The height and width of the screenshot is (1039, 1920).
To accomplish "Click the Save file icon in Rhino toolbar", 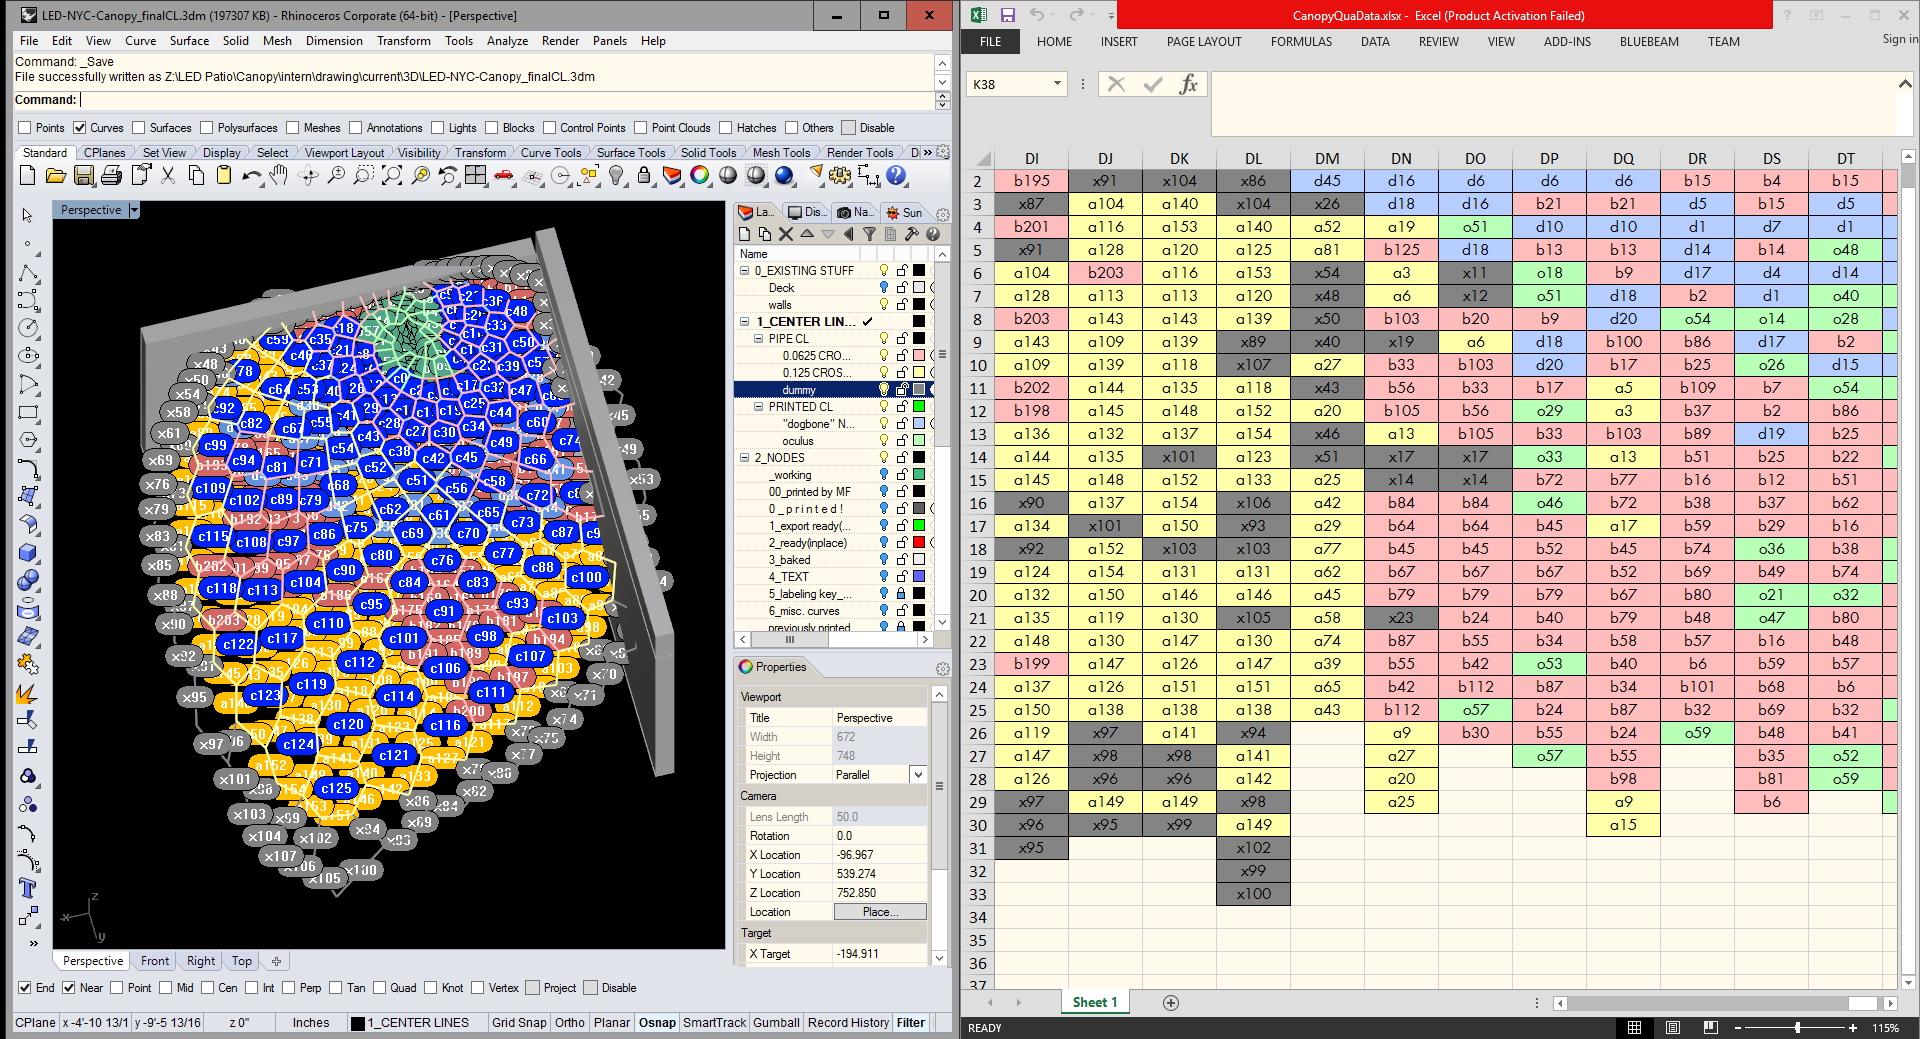I will [x=84, y=176].
